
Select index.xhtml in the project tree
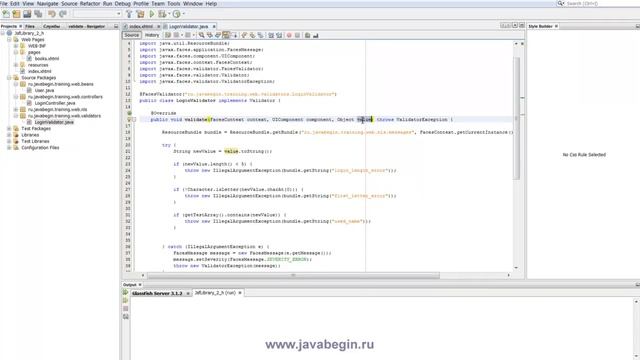[x=40, y=71]
